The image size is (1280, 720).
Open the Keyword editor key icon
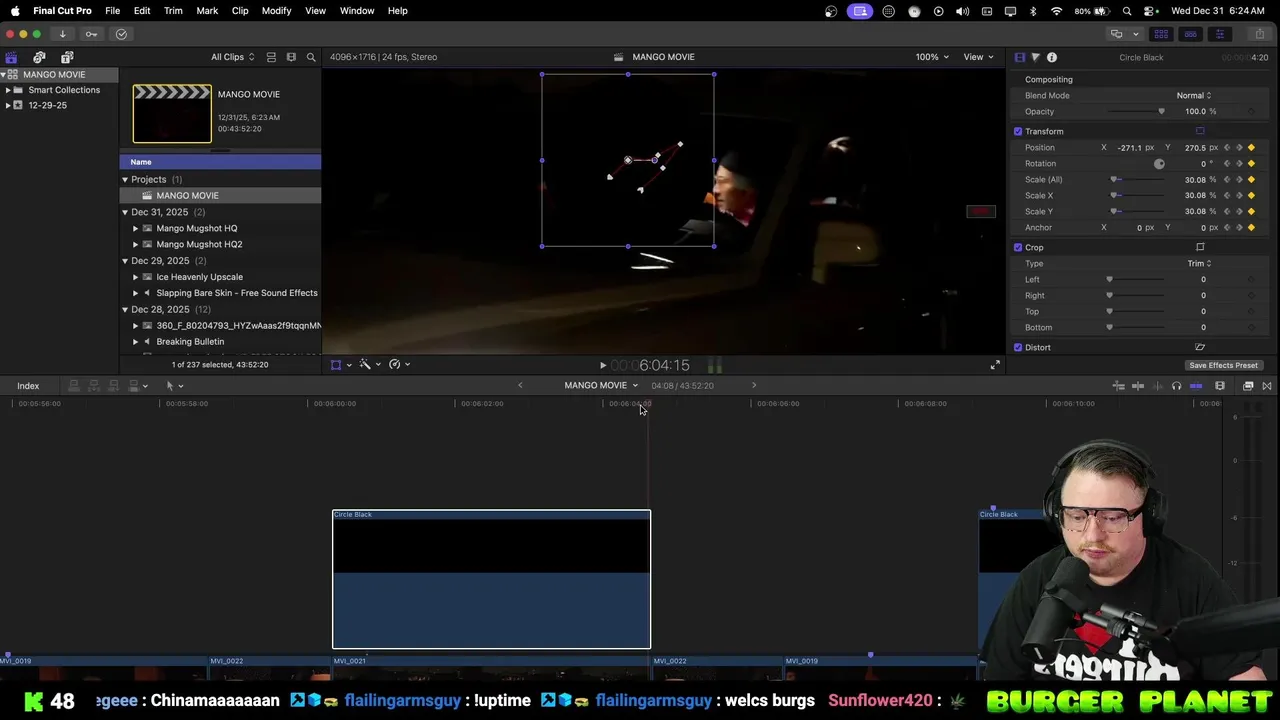point(91,34)
